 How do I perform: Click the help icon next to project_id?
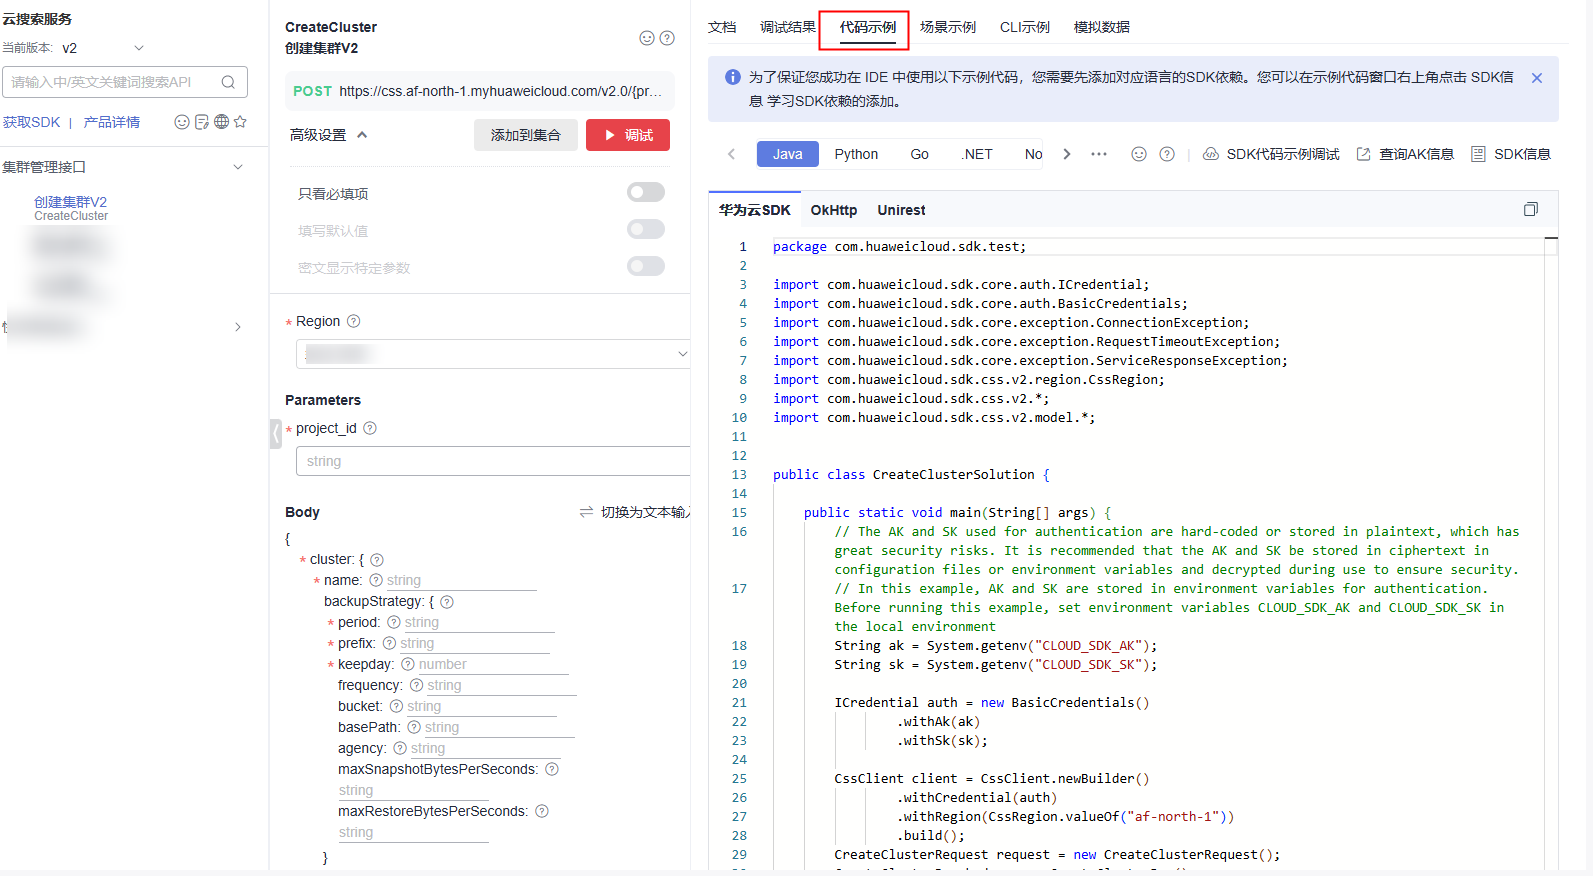click(x=370, y=428)
